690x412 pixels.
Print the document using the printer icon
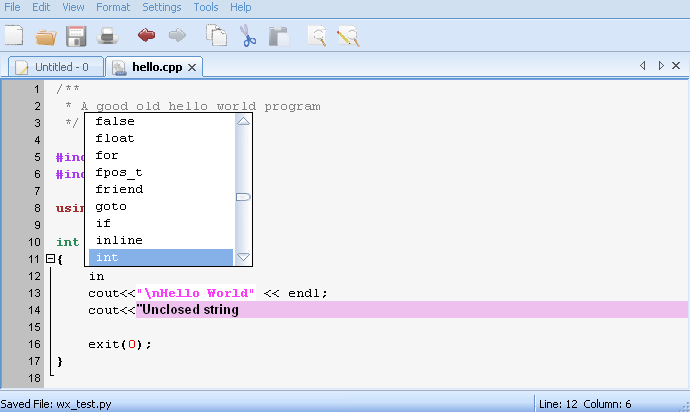pyautogui.click(x=107, y=36)
